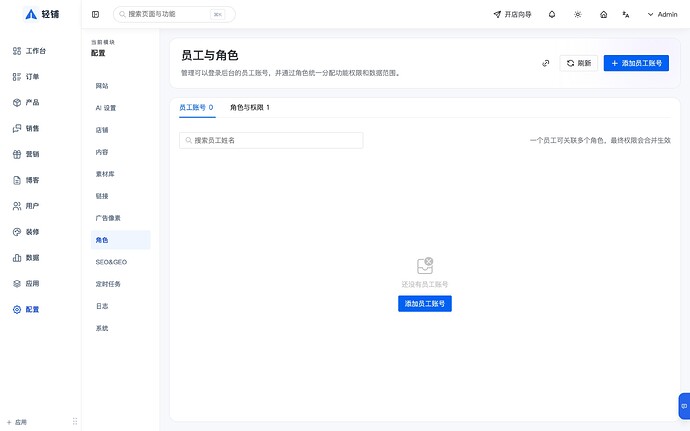690x431 pixels.
Task: Open the floating widget at right edge
Action: (x=684, y=406)
